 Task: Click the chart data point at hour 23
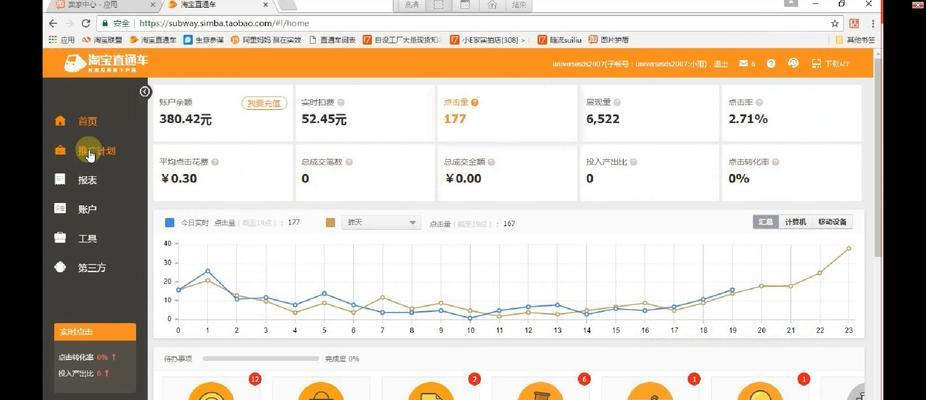(x=849, y=249)
